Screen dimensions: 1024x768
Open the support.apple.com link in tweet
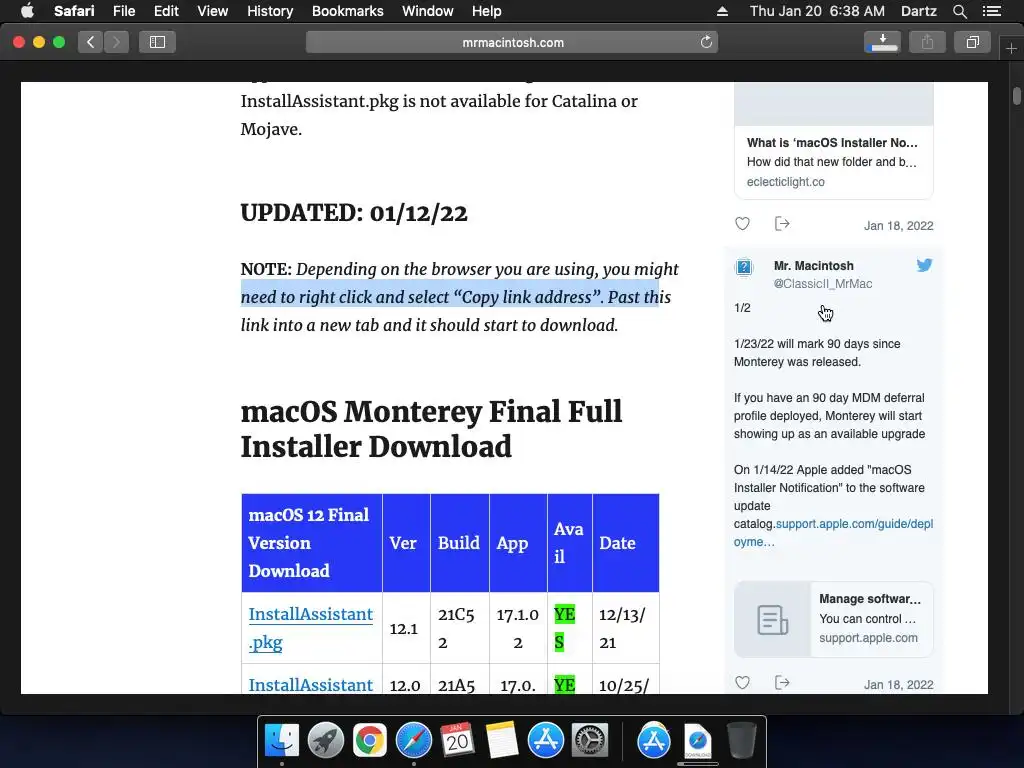833,532
